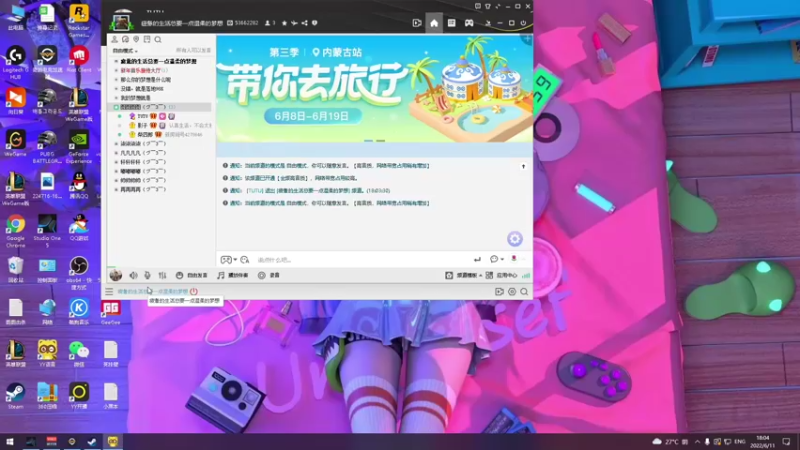Click the flower gift icon
The height and width of the screenshot is (450, 800).
[x=514, y=259]
